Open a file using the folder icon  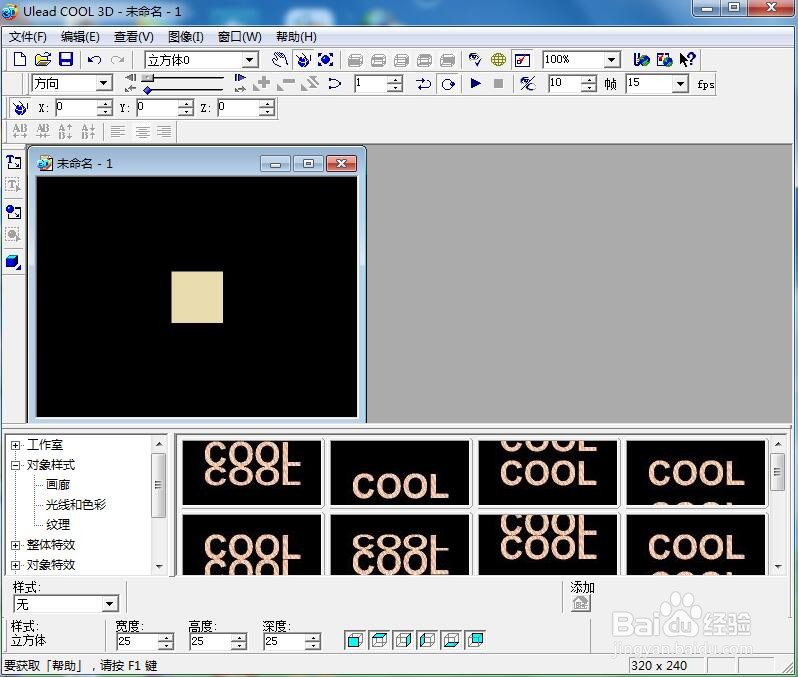(43, 60)
